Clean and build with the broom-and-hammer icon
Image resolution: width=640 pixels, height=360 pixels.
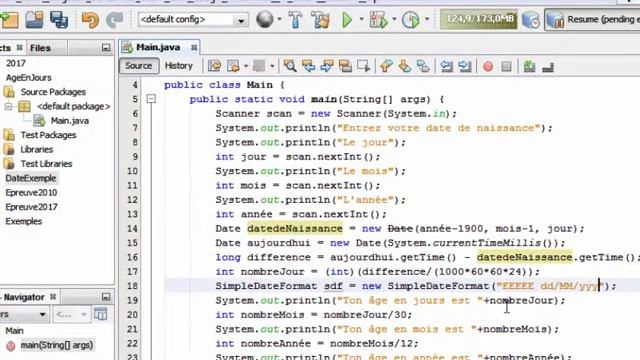[x=320, y=19]
